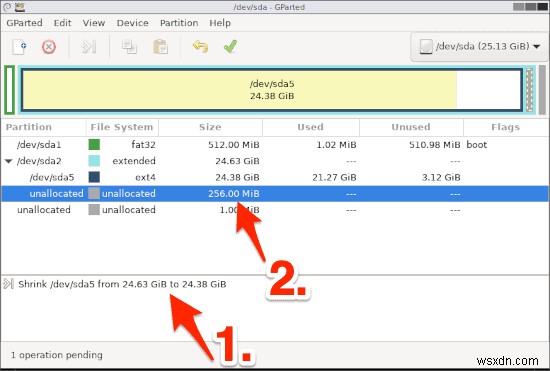
Task: Select the /dev/sda5 ext4 partition row
Action: click(x=275, y=177)
